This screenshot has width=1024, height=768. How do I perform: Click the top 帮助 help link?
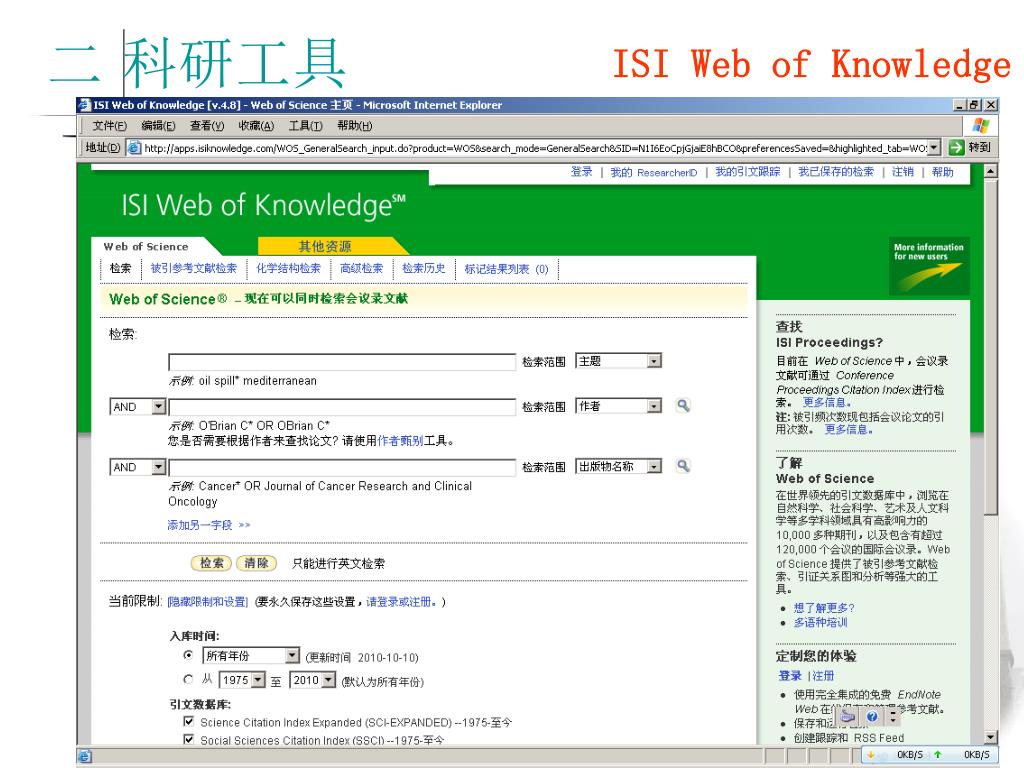tap(942, 172)
